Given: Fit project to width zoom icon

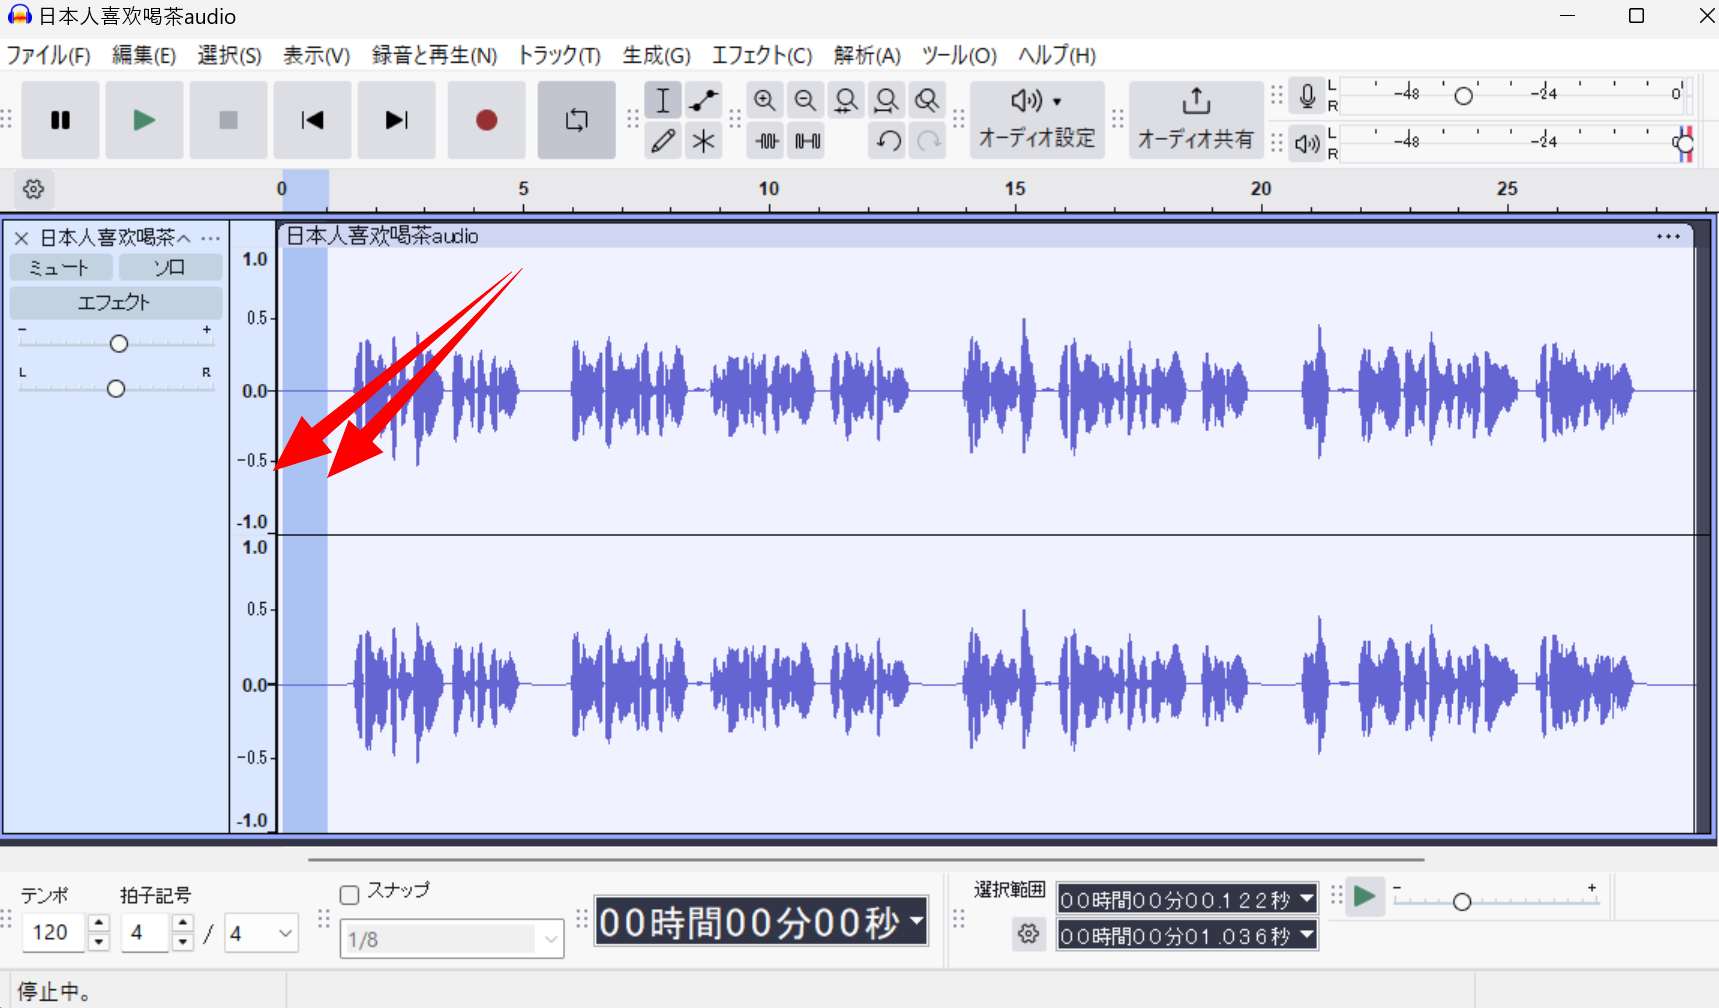Looking at the screenshot, I should pos(886,100).
